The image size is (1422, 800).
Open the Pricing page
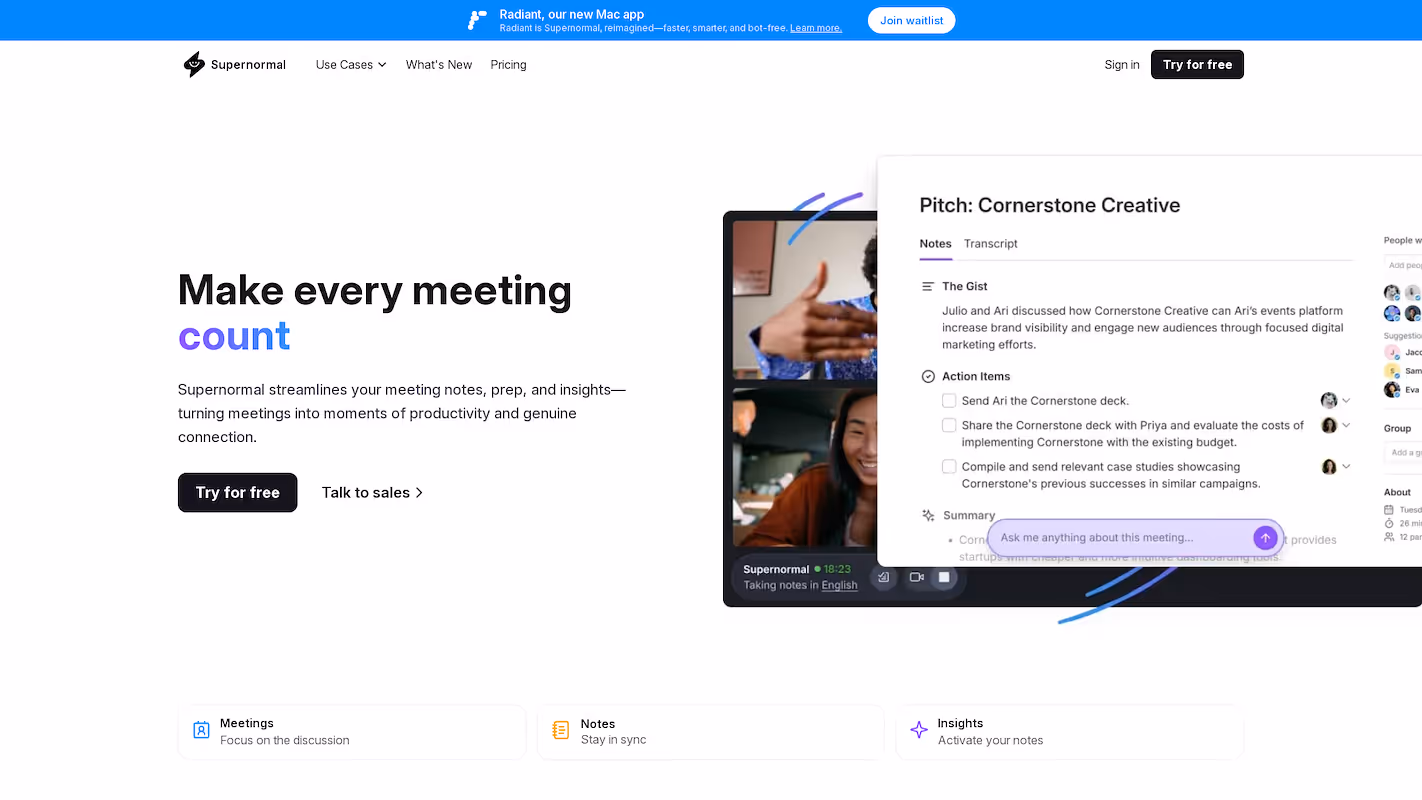[x=508, y=64]
